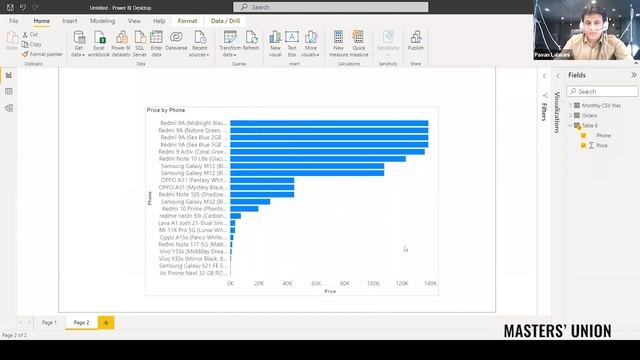This screenshot has height=360, width=640.
Task: Click the Samsung Galaxy M32 bar
Action: coord(250,202)
